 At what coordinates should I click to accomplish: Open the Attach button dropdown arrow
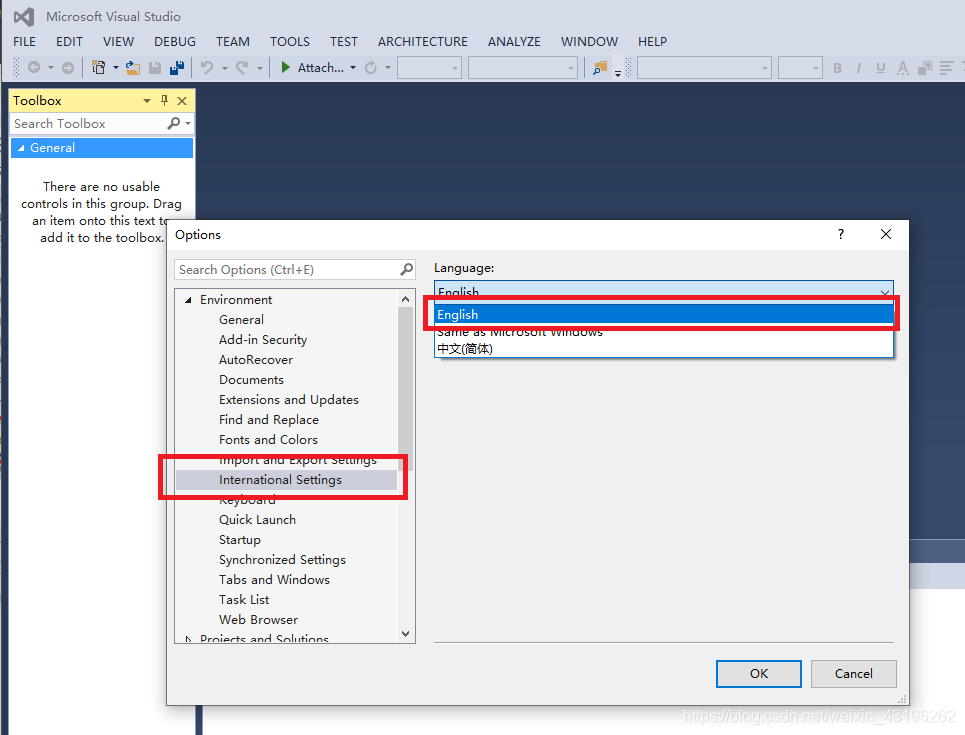pos(353,68)
